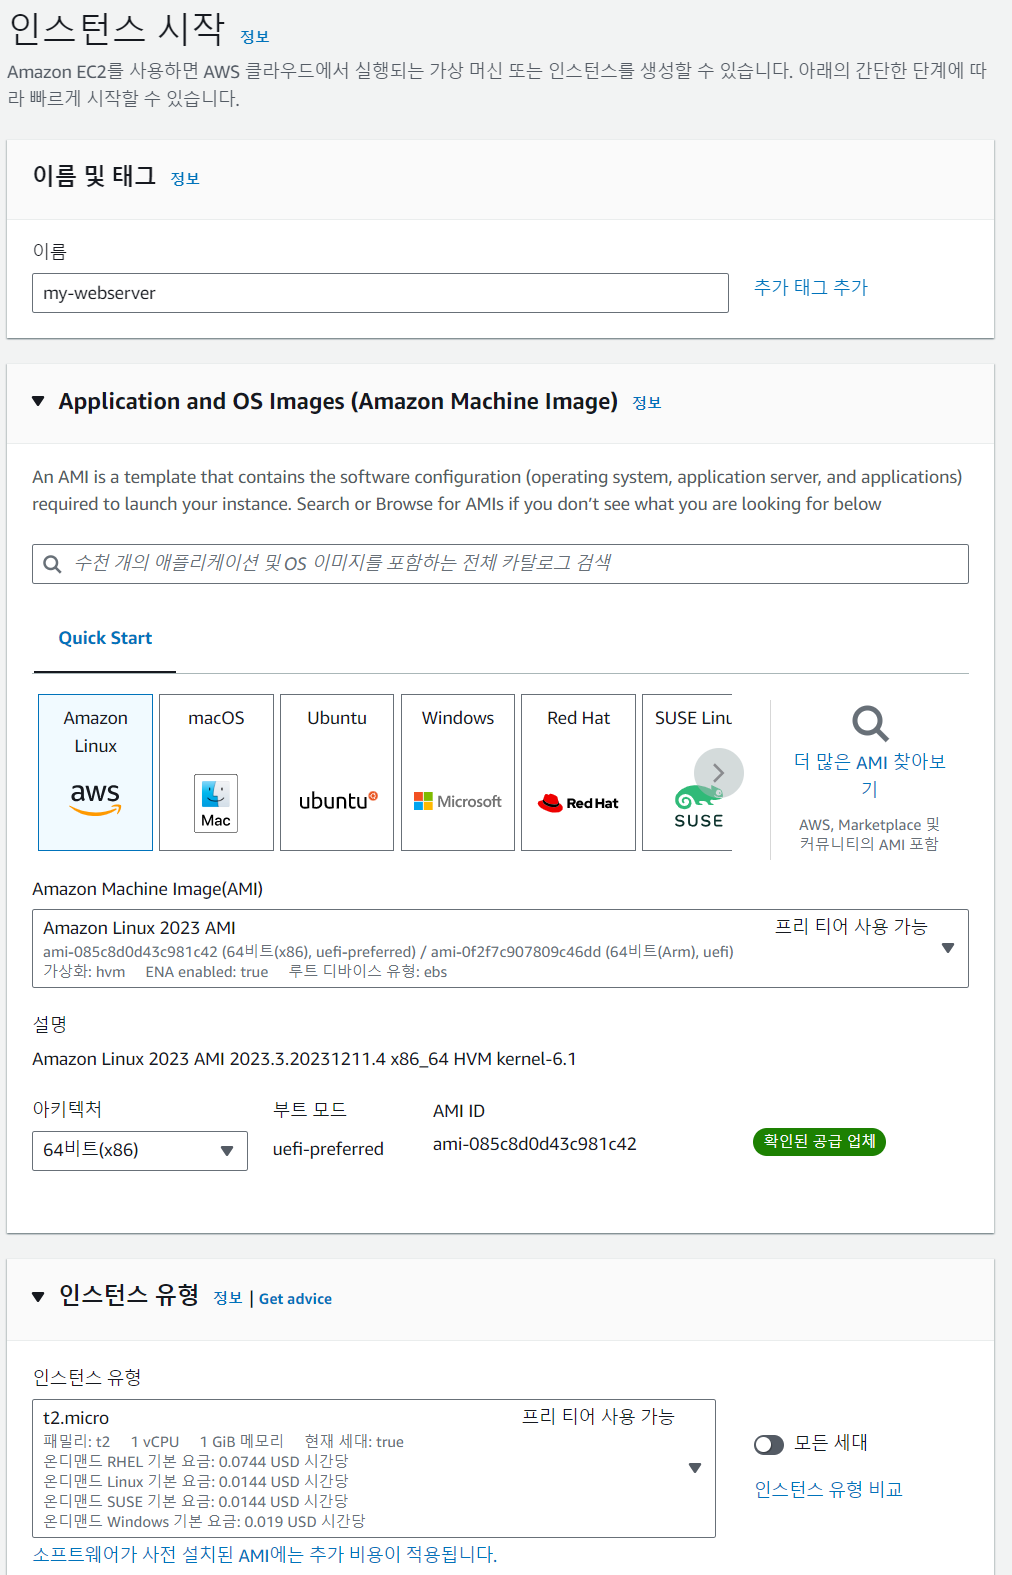Screen dimensions: 1012x1575
Task: Pick the Windows Microsoft AMI tile
Action: pyautogui.click(x=458, y=772)
